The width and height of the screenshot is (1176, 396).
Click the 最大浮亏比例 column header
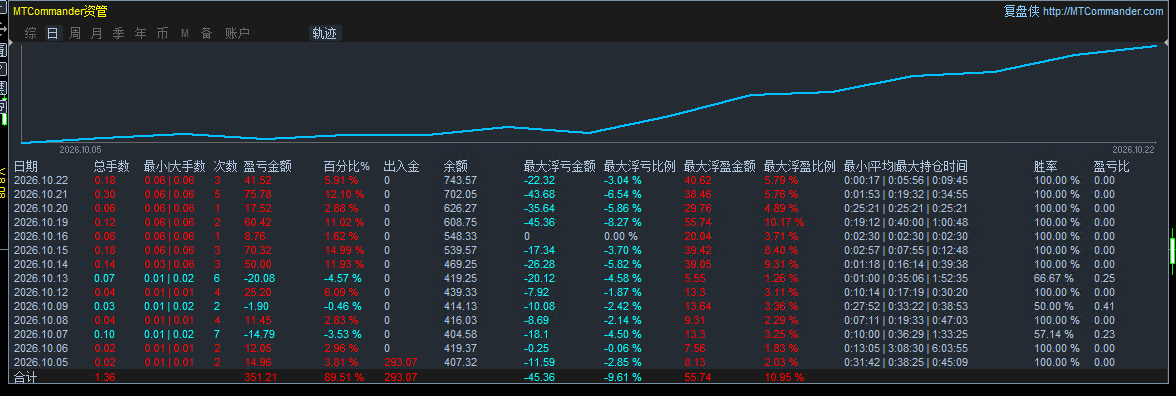tap(640, 166)
